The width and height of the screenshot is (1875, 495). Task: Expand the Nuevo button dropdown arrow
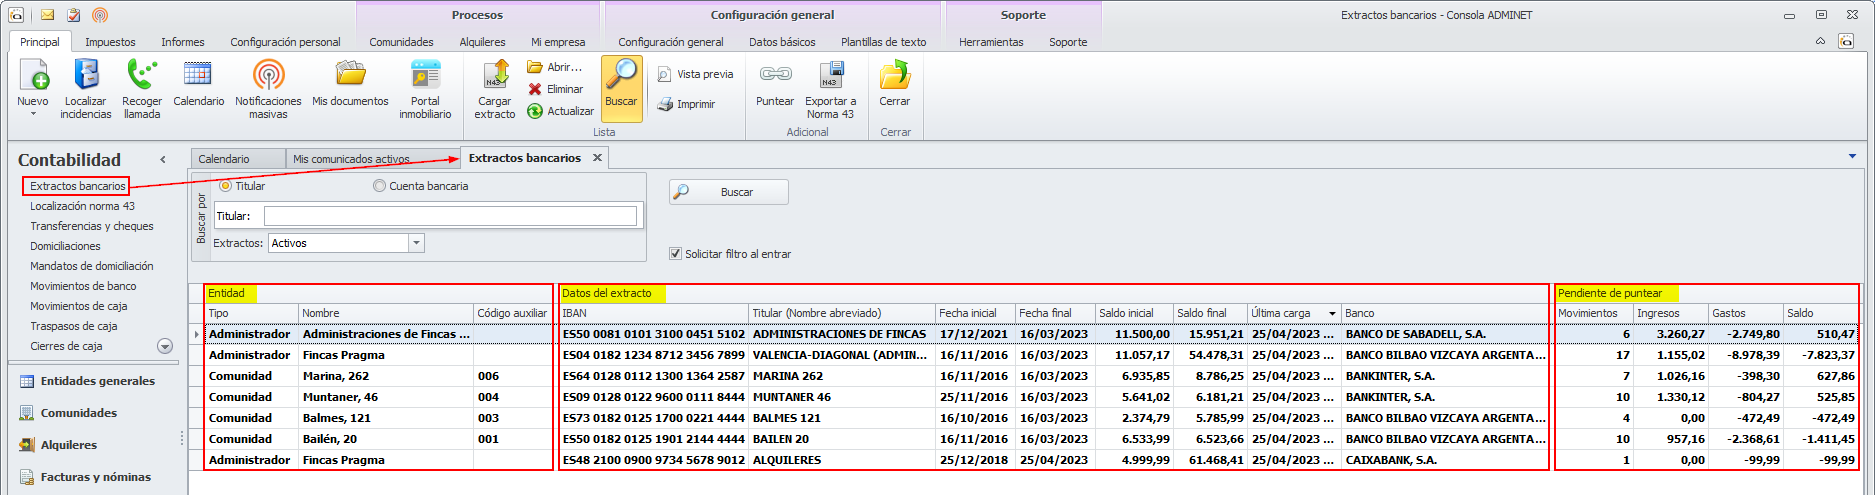coord(33,114)
